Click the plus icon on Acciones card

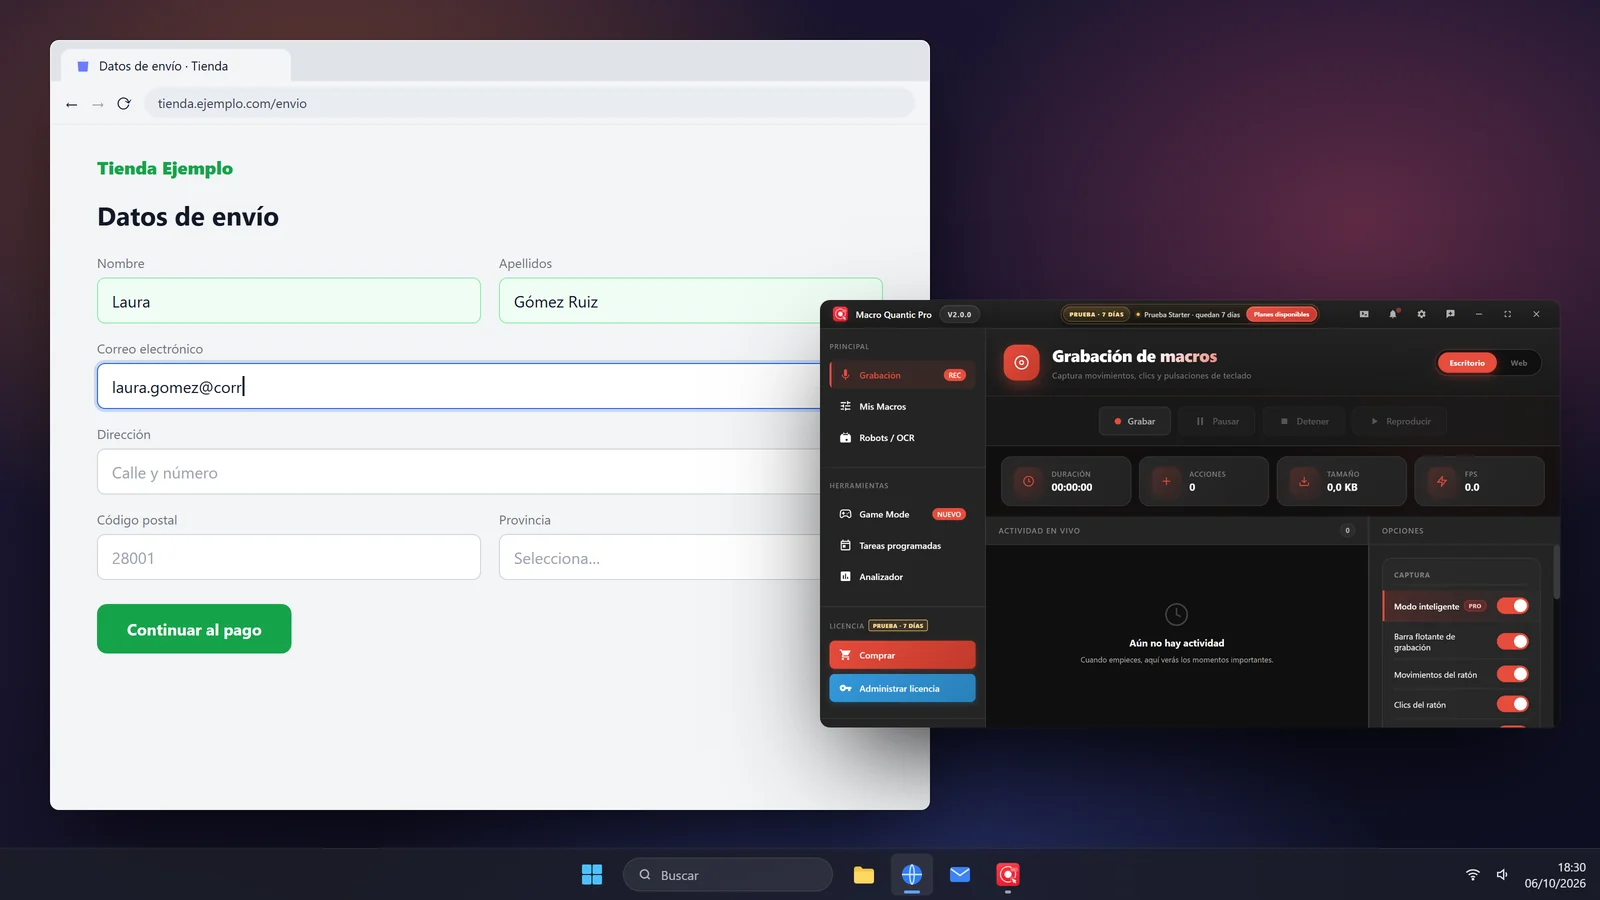coord(1166,481)
